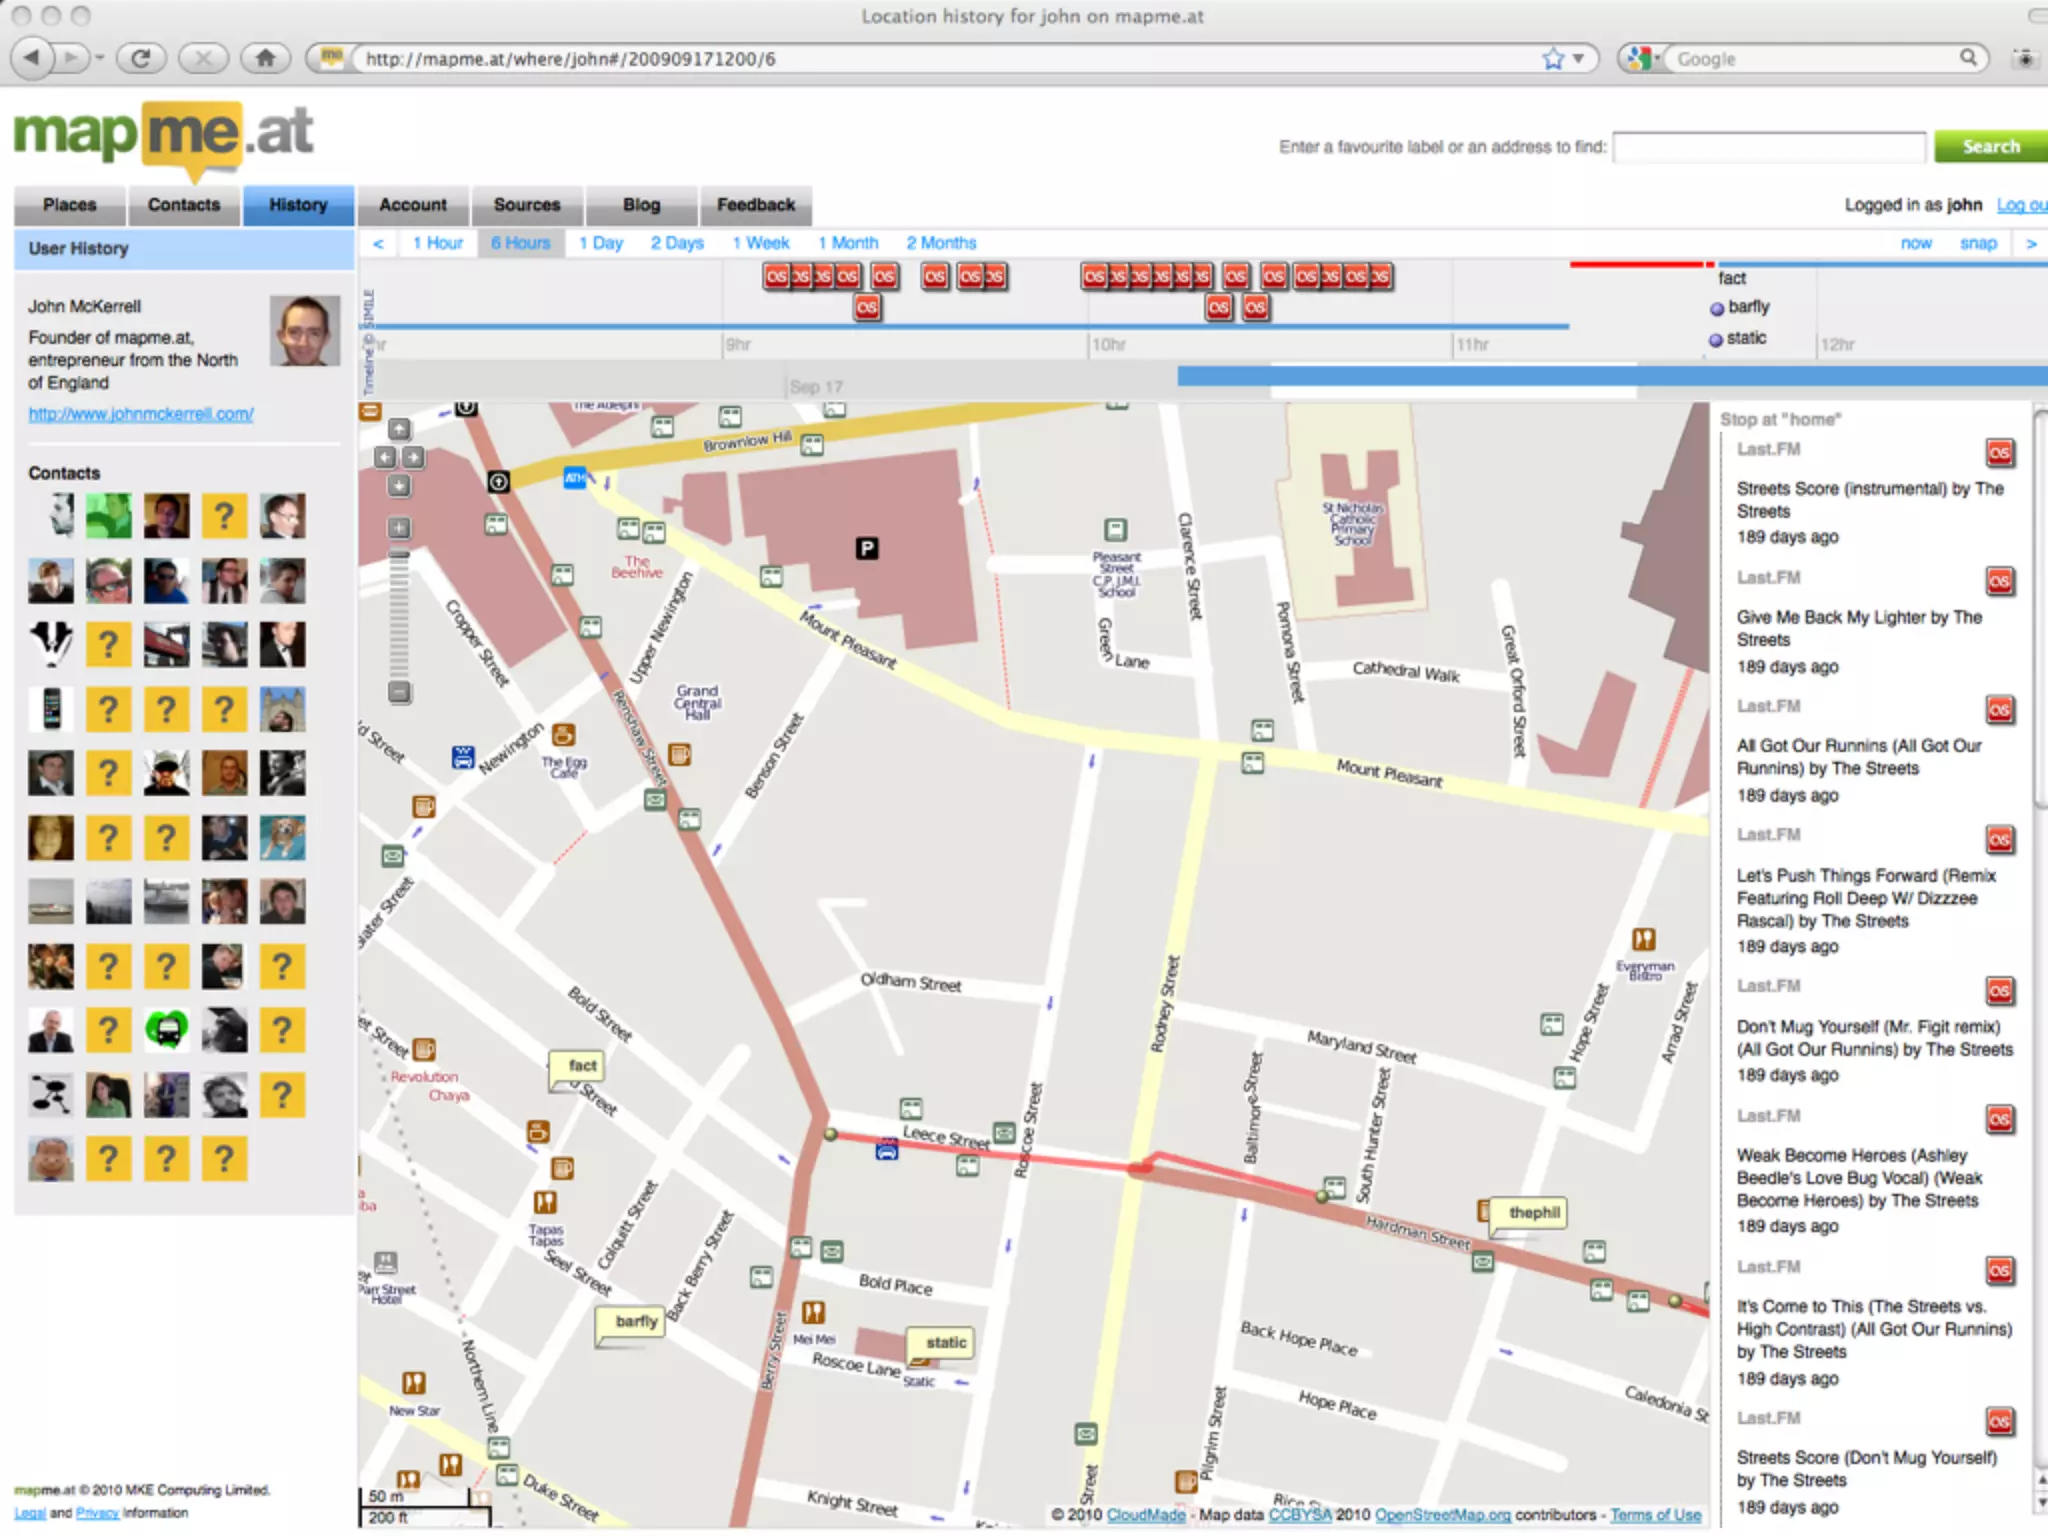Click the zoom in plus button
The height and width of the screenshot is (1536, 2048).
[x=399, y=528]
